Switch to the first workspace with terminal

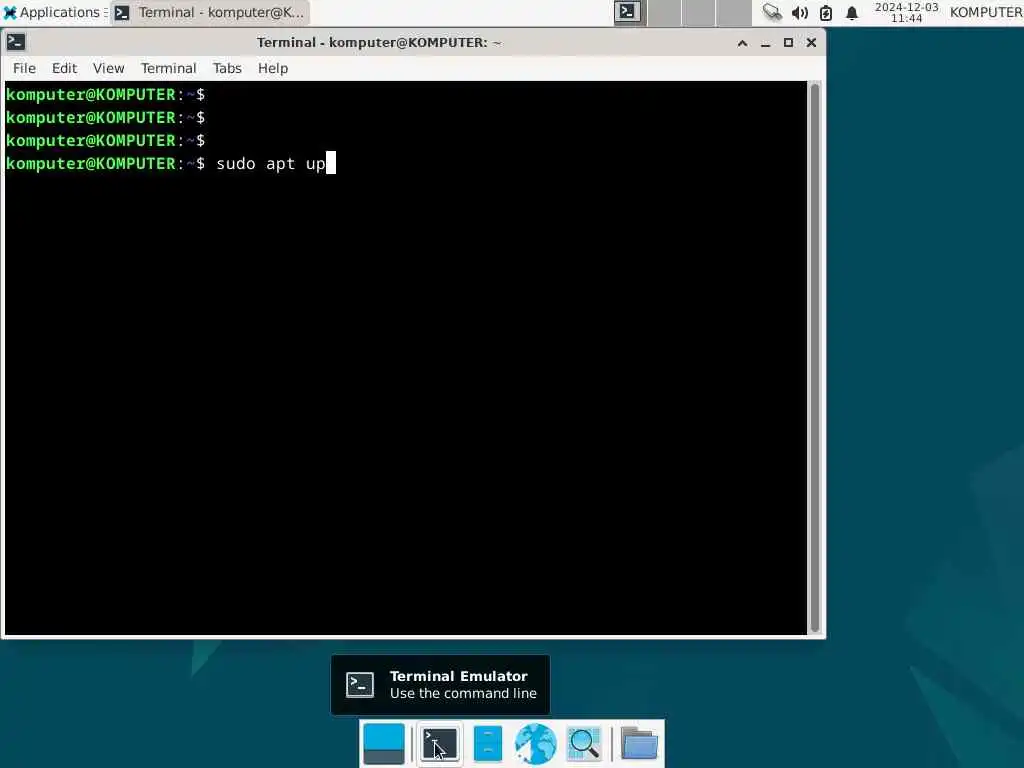pos(630,12)
